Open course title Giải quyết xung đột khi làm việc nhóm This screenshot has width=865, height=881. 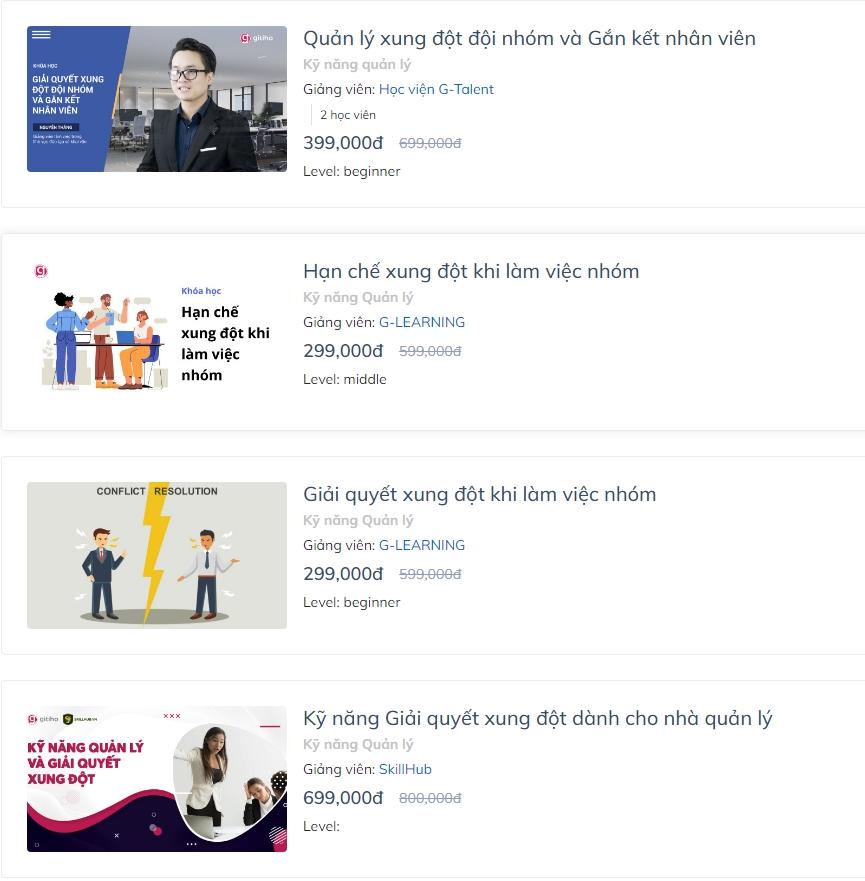479,494
